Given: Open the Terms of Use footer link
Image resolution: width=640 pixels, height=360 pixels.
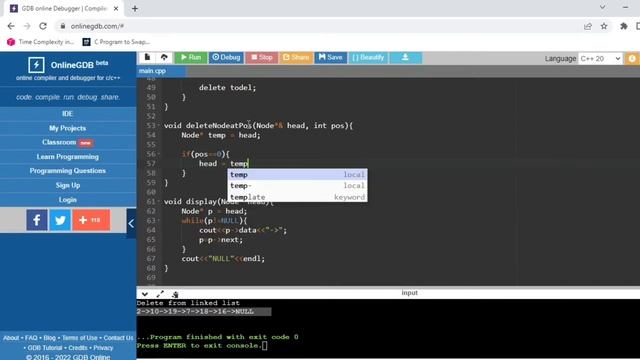Looking at the screenshot, I should coord(80,338).
